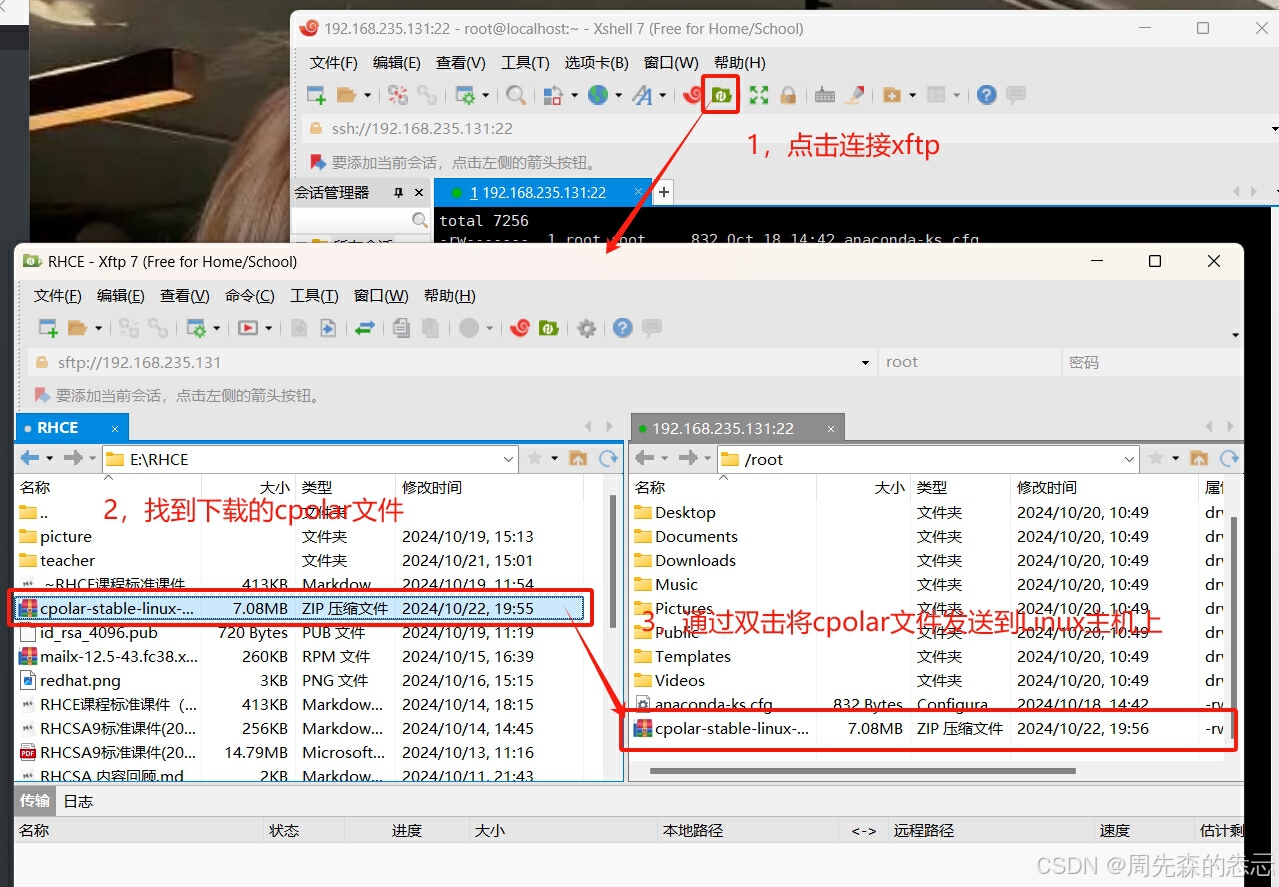This screenshot has height=887, width=1279.
Task: Launch Xftp from the Xshell toolbar green icon
Action: tap(721, 95)
